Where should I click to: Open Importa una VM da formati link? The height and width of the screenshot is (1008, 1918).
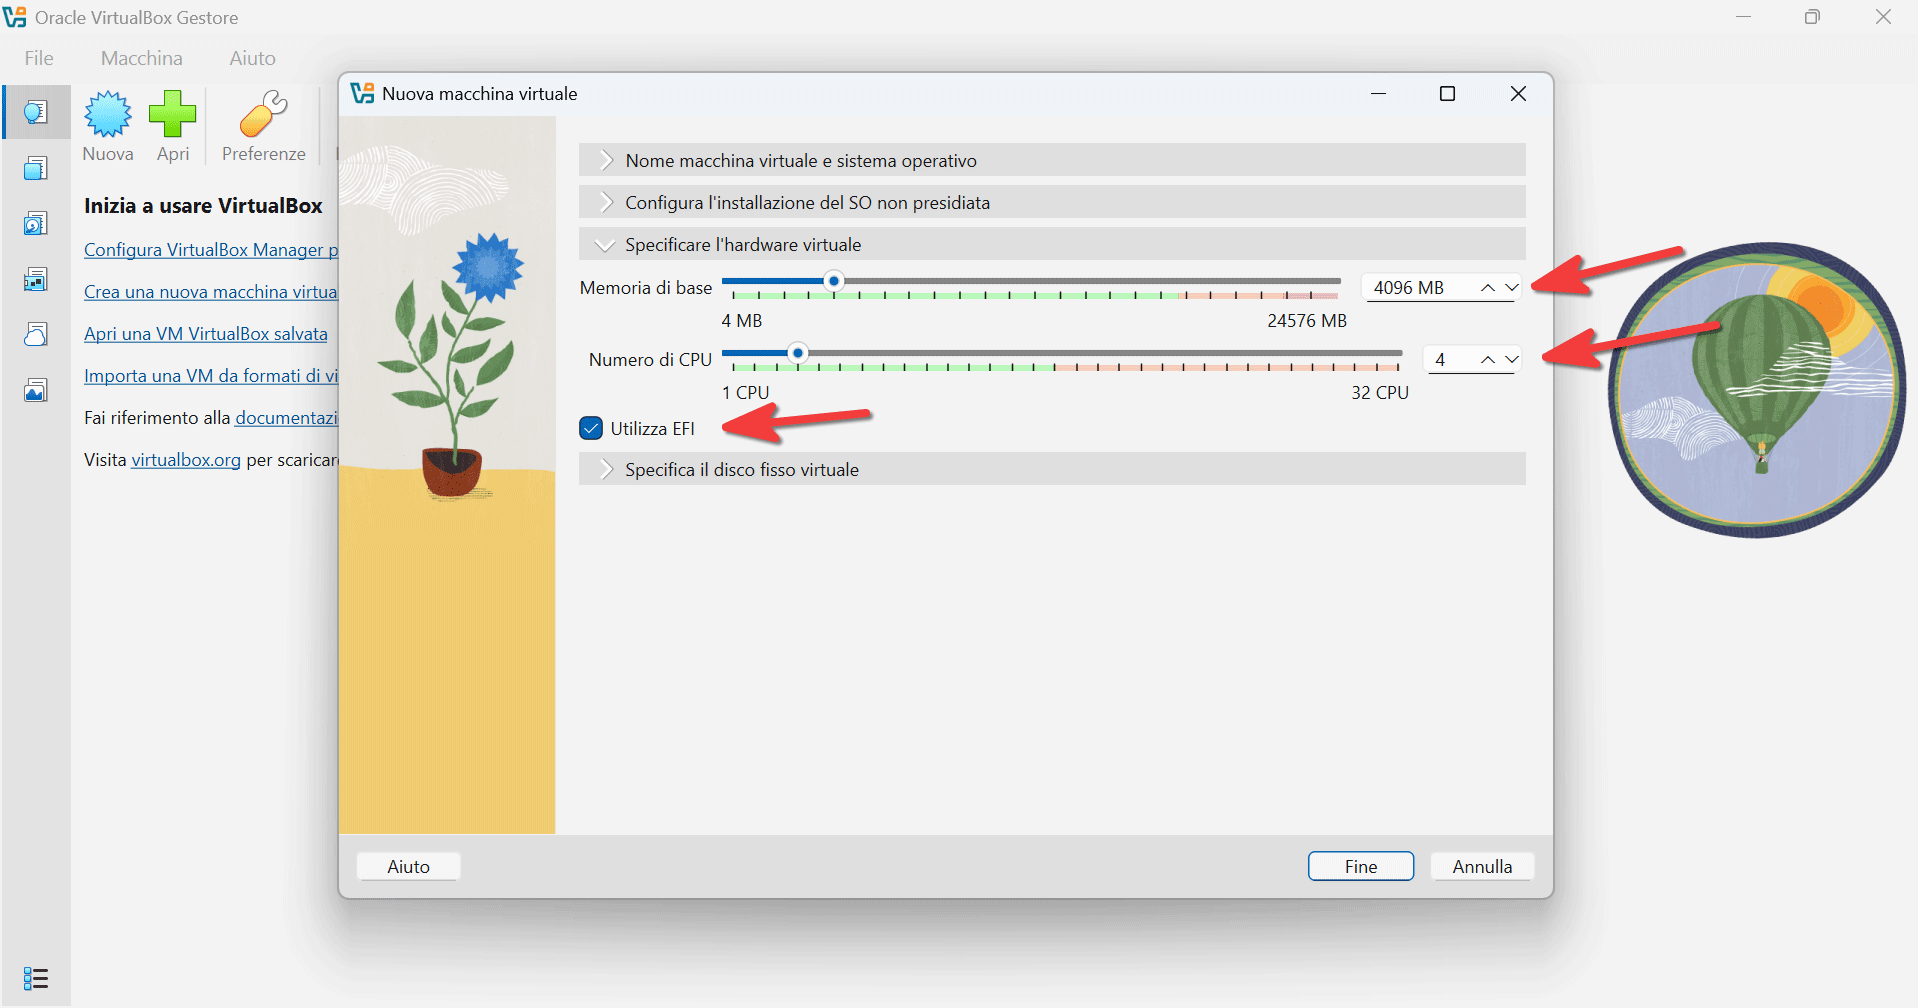(211, 376)
